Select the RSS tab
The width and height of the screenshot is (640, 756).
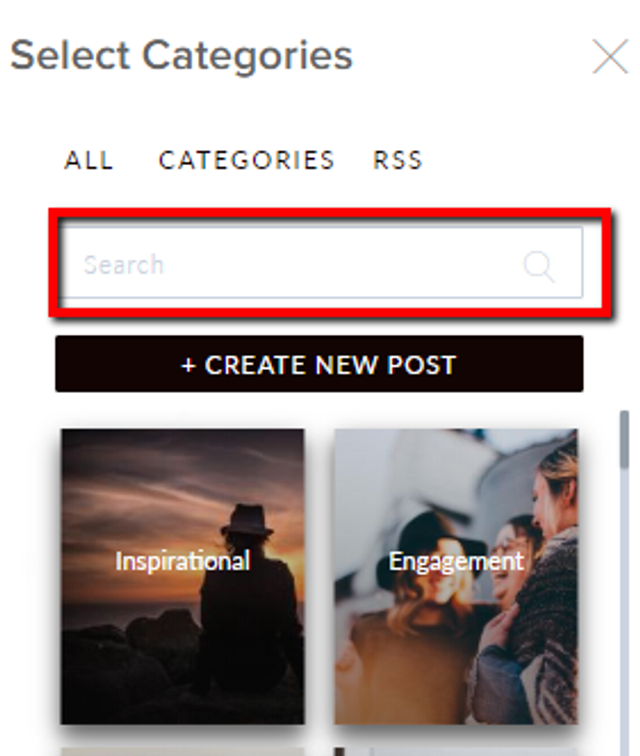[398, 160]
